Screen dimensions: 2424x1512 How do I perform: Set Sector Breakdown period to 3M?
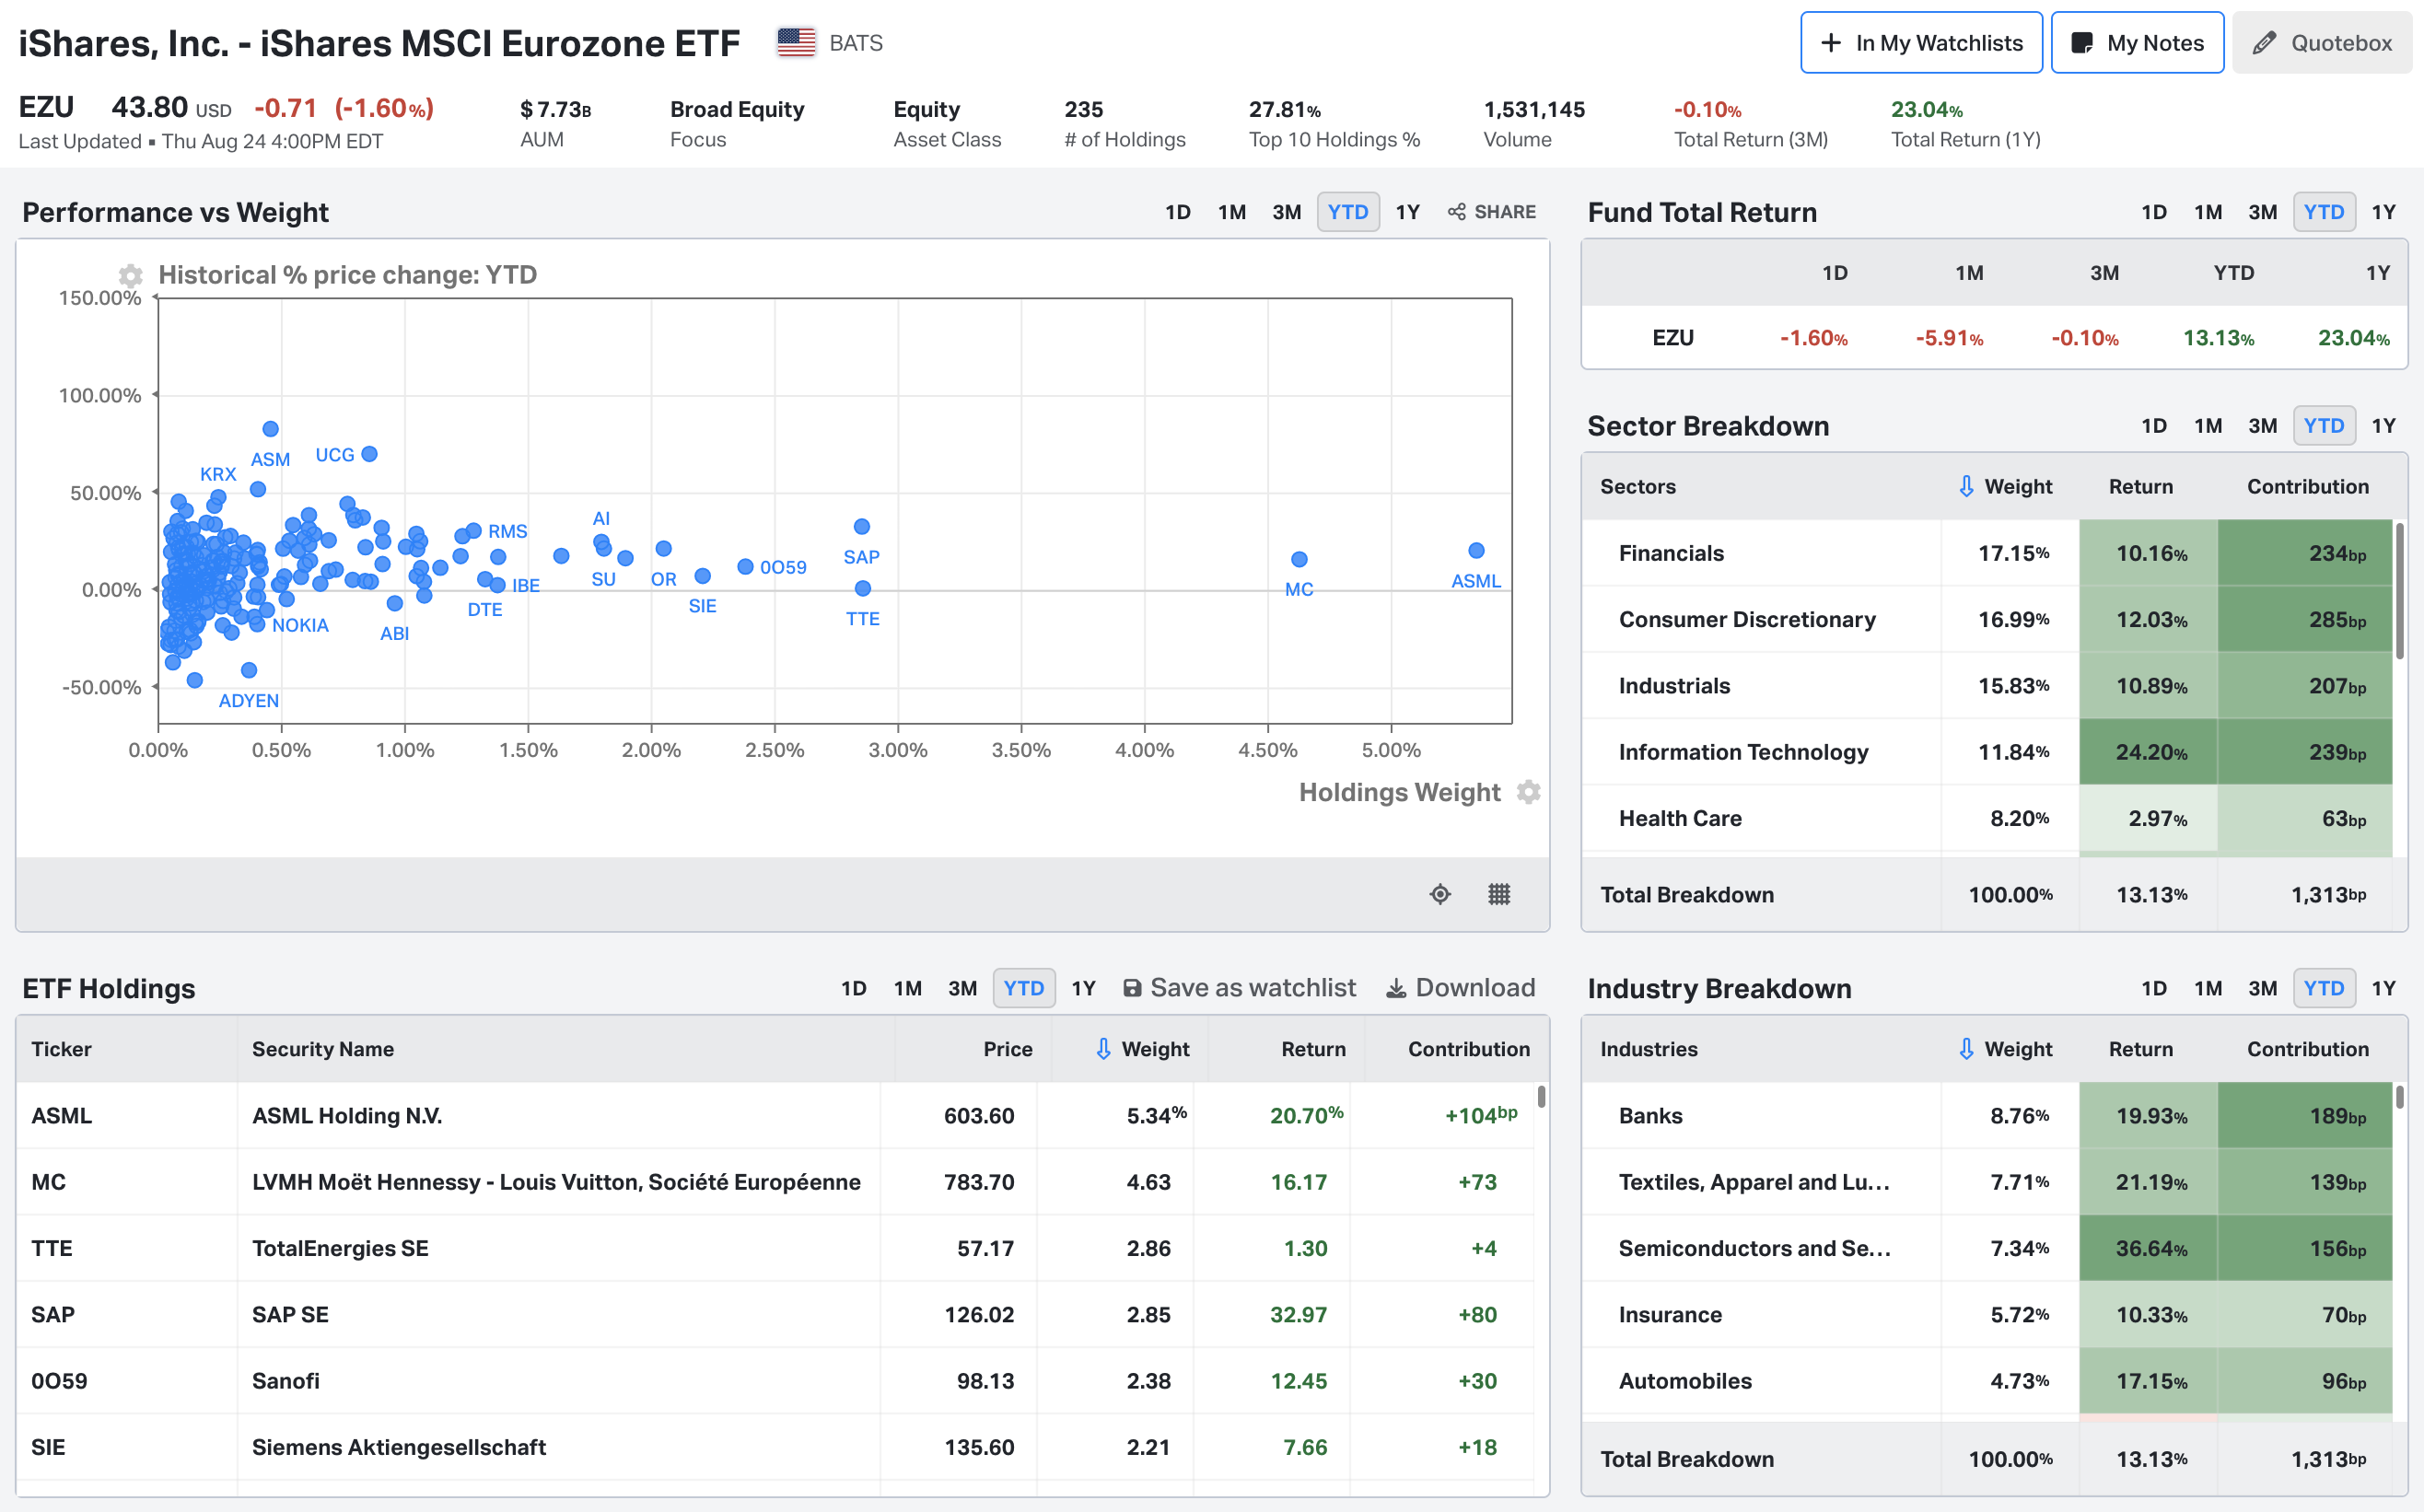[2263, 426]
